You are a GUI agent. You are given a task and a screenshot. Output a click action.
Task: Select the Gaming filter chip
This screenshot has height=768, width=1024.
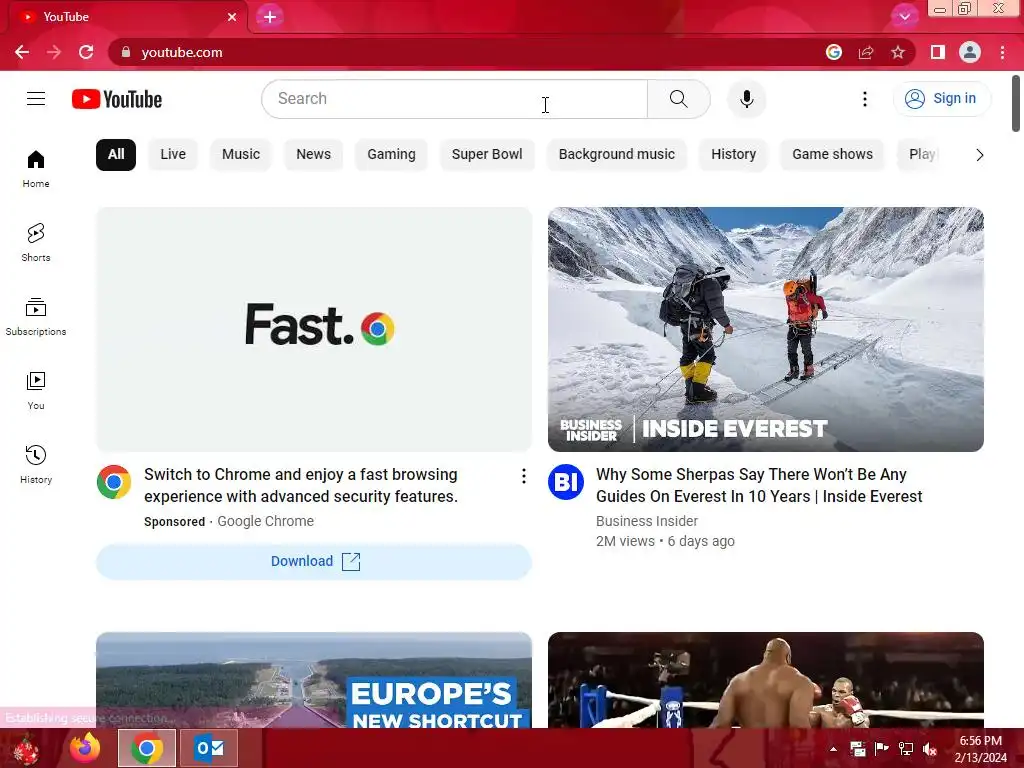[x=391, y=155]
